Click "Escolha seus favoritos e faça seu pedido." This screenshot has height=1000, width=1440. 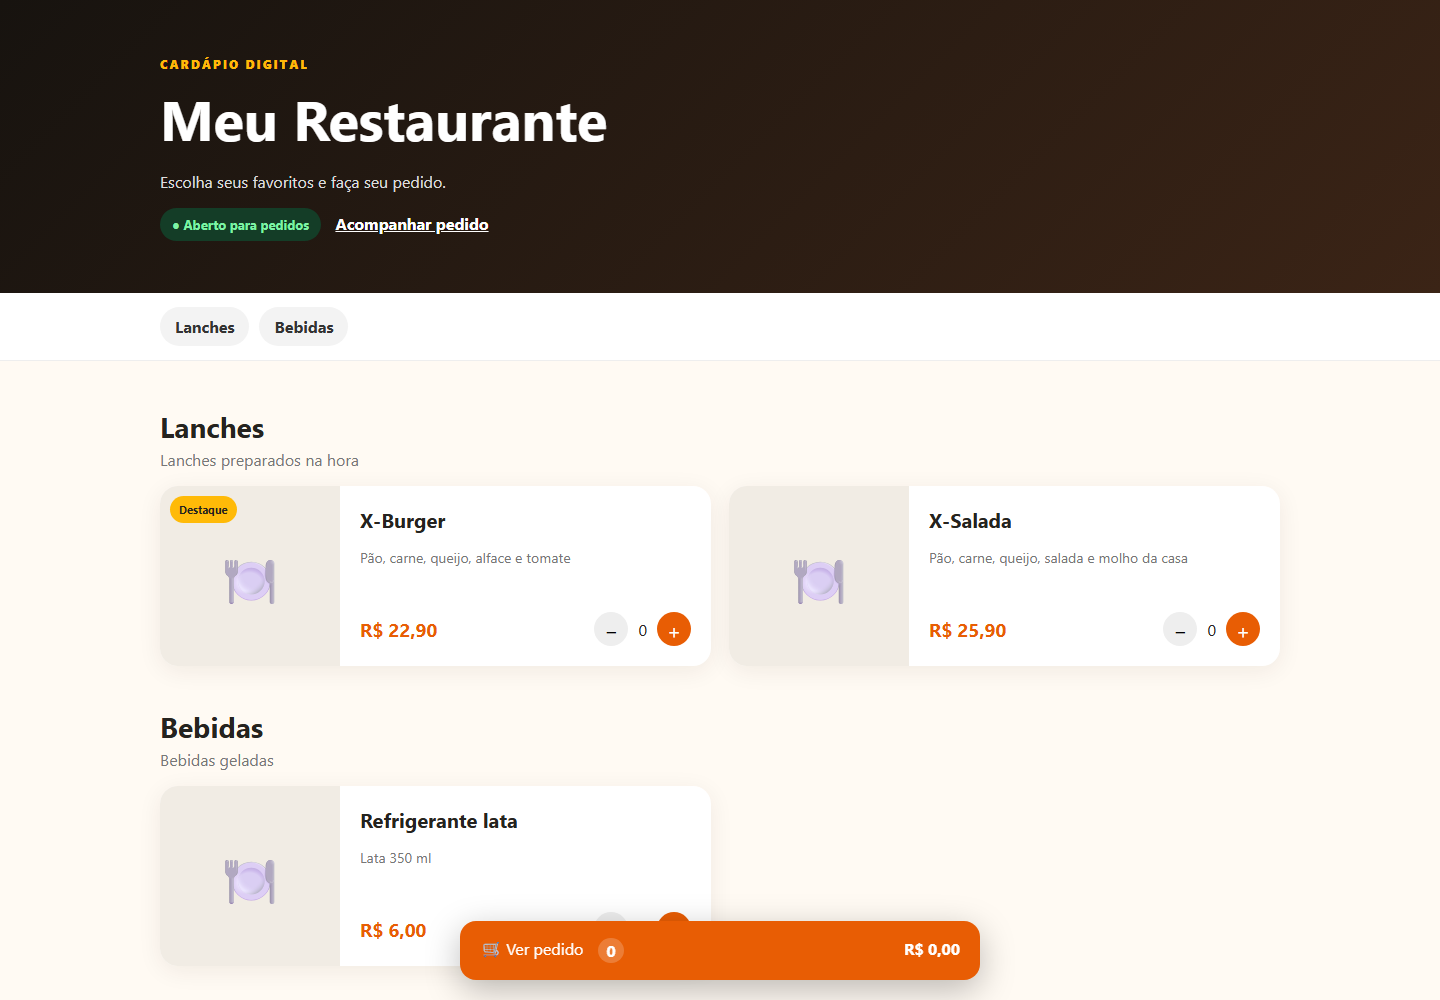point(303,182)
